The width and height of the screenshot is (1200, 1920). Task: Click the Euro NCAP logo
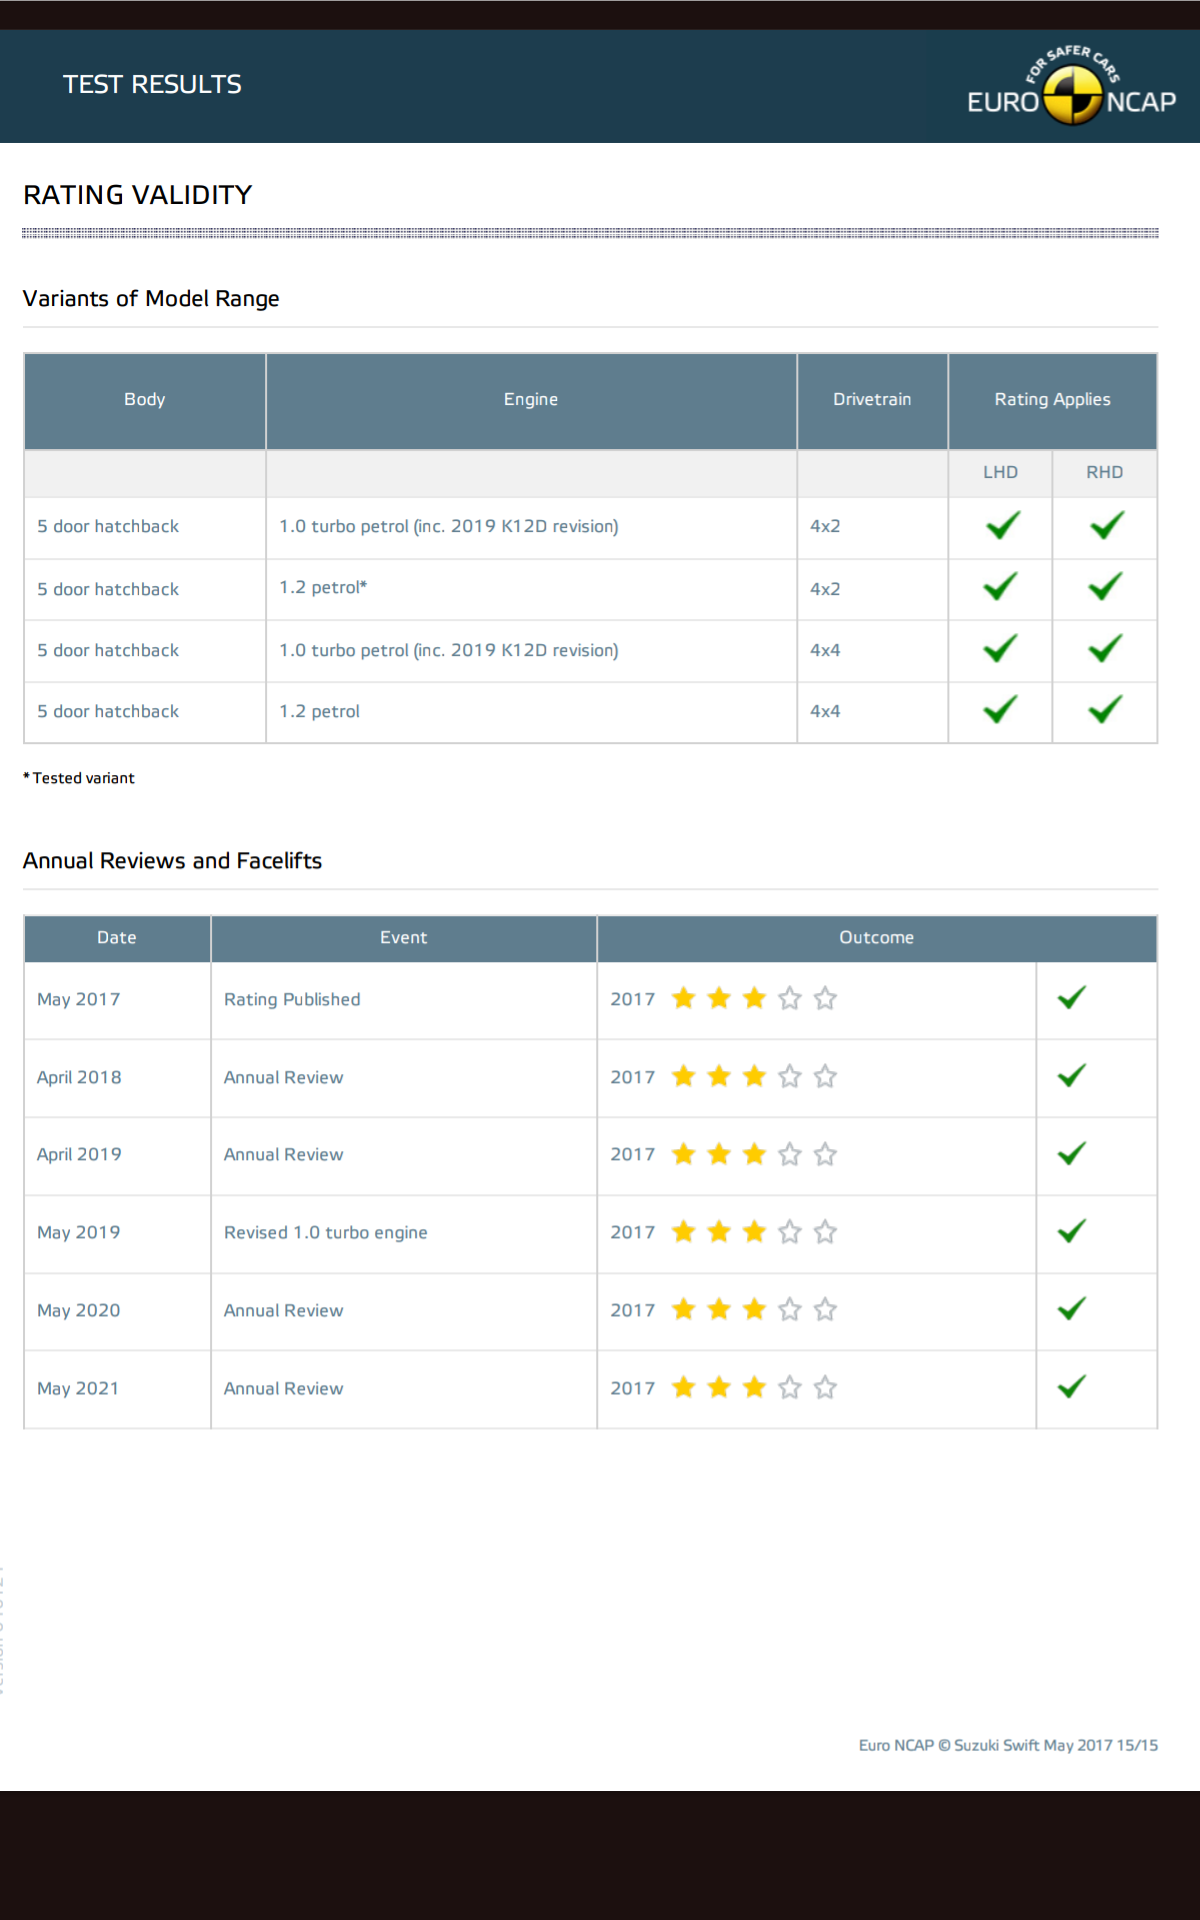[x=1071, y=86]
